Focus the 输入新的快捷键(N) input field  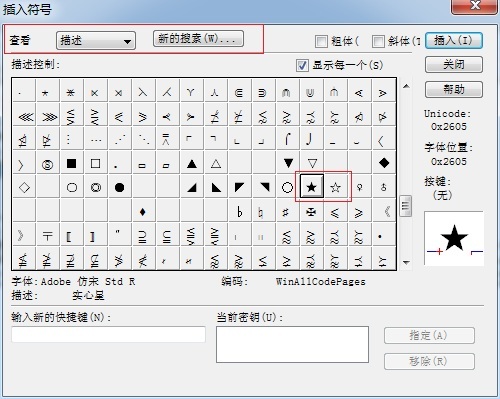(108, 334)
